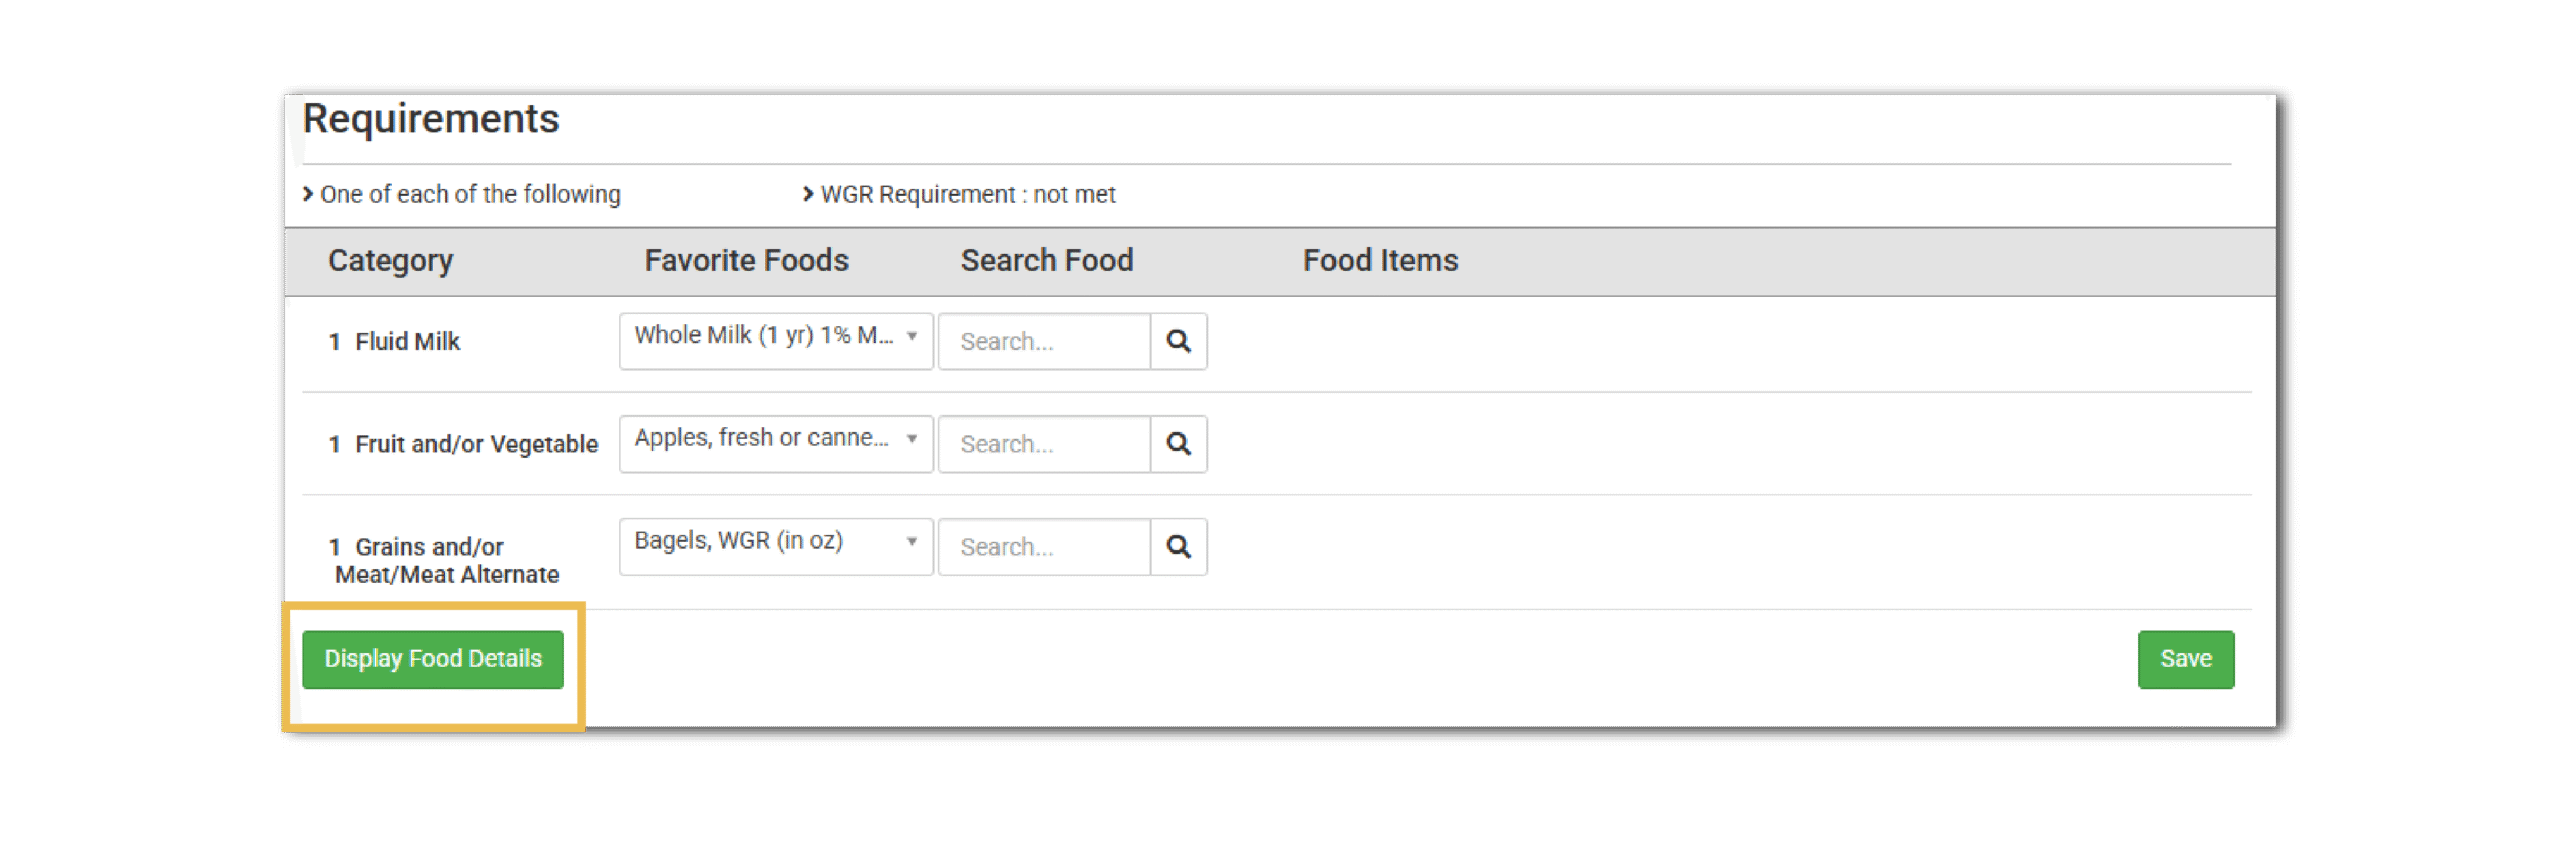Click the Requirements page heading

point(432,118)
